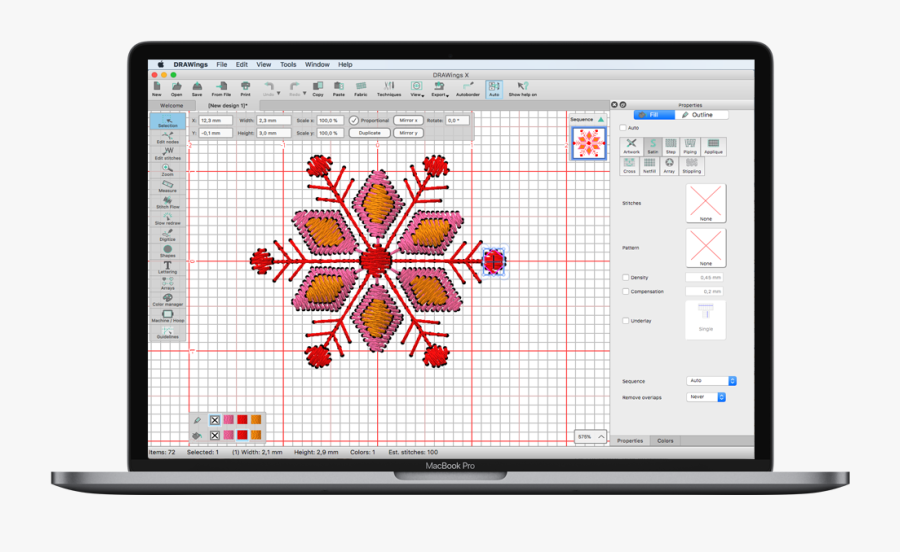Open the Sequence Auto dropdown
Screen dimensions: 900x552
[x=711, y=381]
